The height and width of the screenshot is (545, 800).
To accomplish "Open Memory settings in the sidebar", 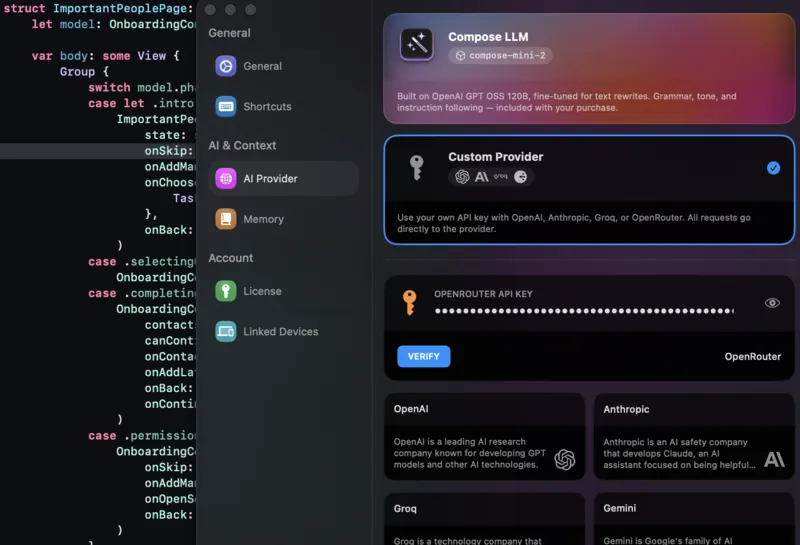I will point(283,219).
